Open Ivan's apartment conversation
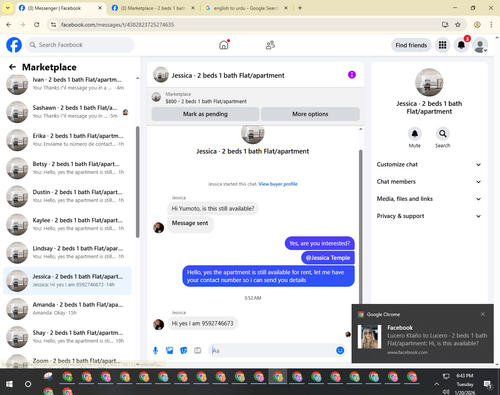 coord(67,84)
